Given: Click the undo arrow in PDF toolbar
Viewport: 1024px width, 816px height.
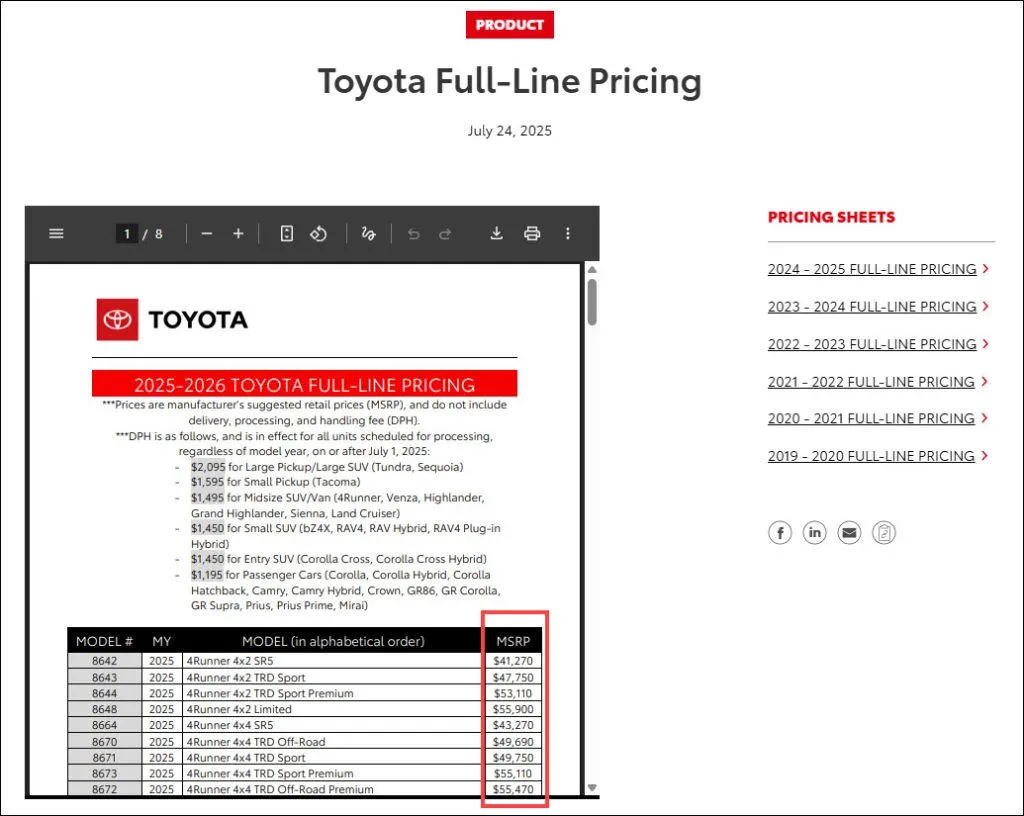Looking at the screenshot, I should (x=413, y=234).
